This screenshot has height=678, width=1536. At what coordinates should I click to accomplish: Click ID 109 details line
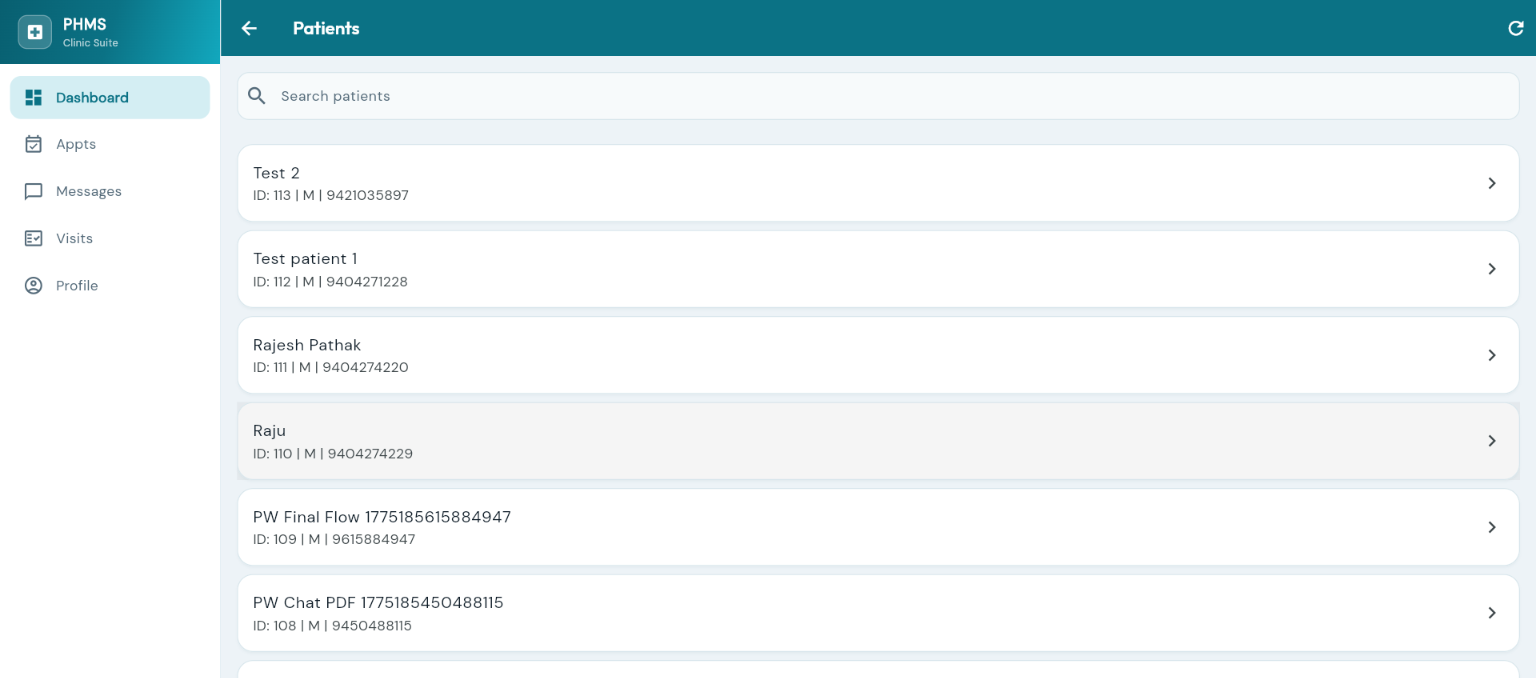tap(334, 540)
